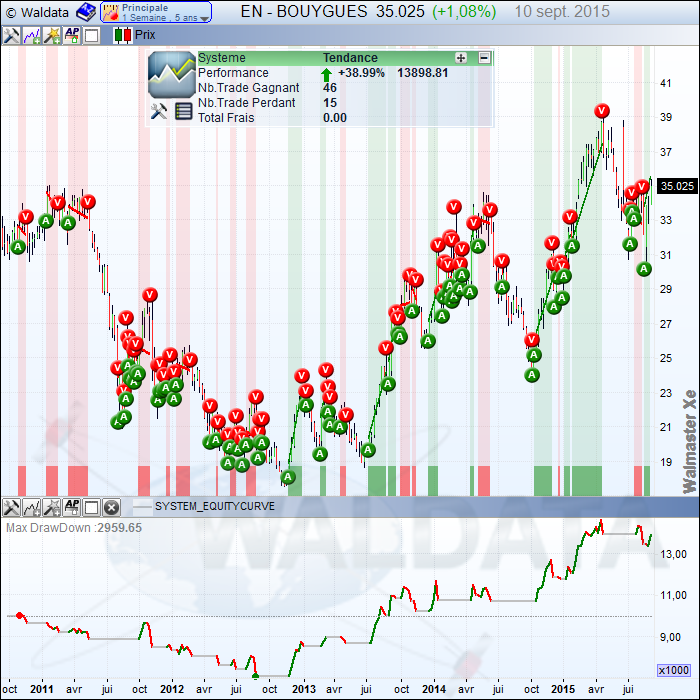Viewport: 700px width, 700px height.
Task: Click the settings tools icon in the Prix toolbar
Action: (x=11, y=35)
